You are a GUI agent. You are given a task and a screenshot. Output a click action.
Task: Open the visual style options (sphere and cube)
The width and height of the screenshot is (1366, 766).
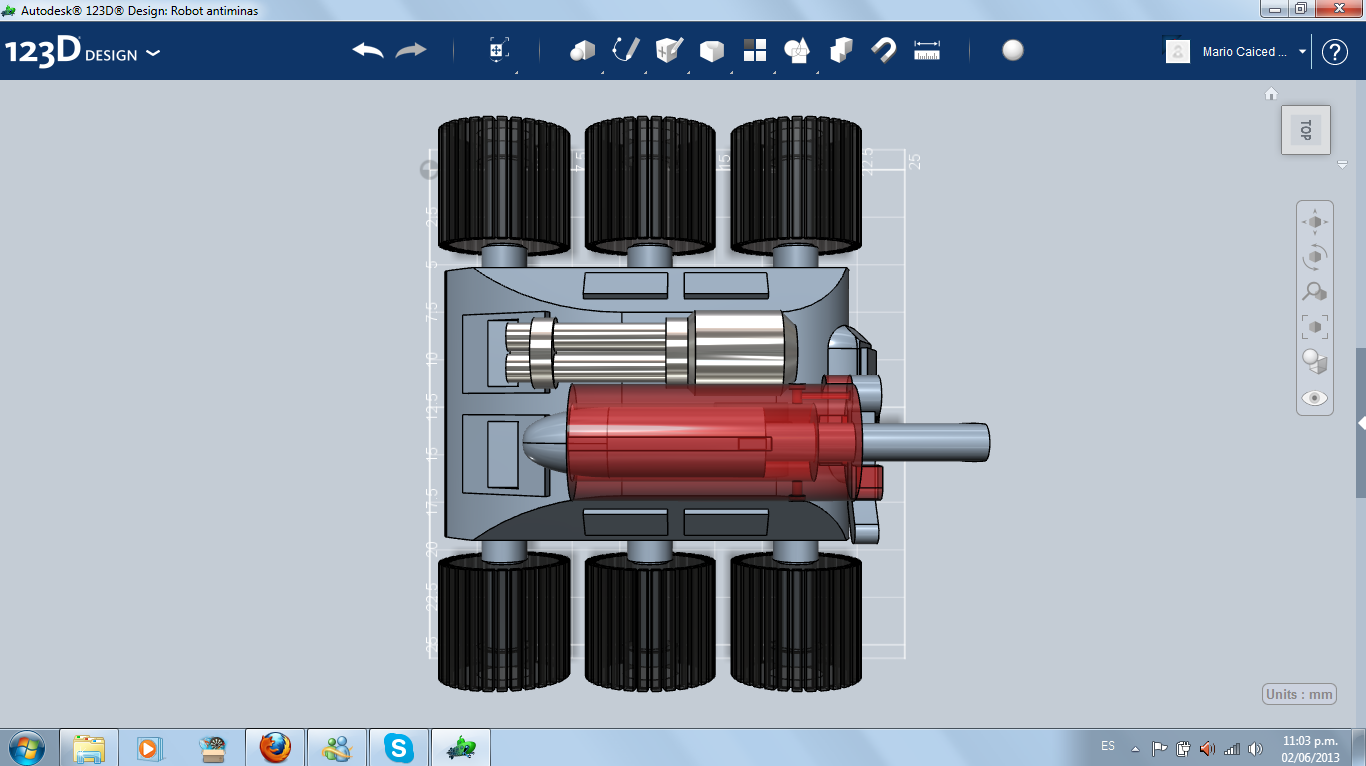[1315, 362]
